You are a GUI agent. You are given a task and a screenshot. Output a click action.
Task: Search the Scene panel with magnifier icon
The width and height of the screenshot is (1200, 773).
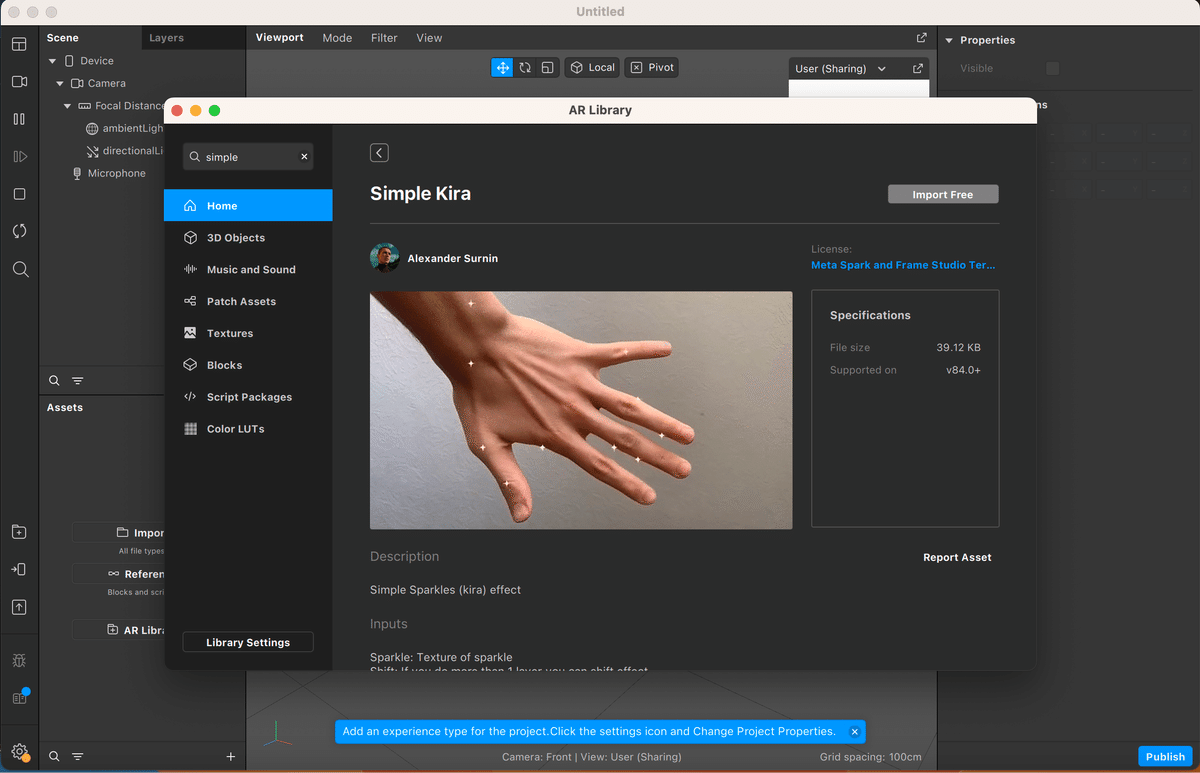pyautogui.click(x=55, y=381)
